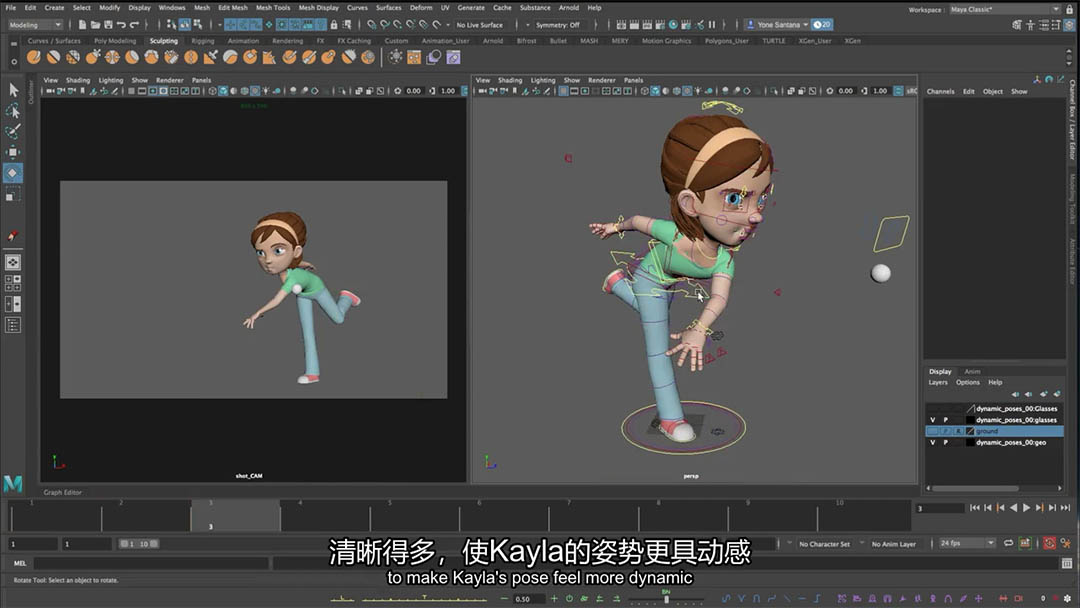Toggle the R reference state of ground layer

click(958, 431)
